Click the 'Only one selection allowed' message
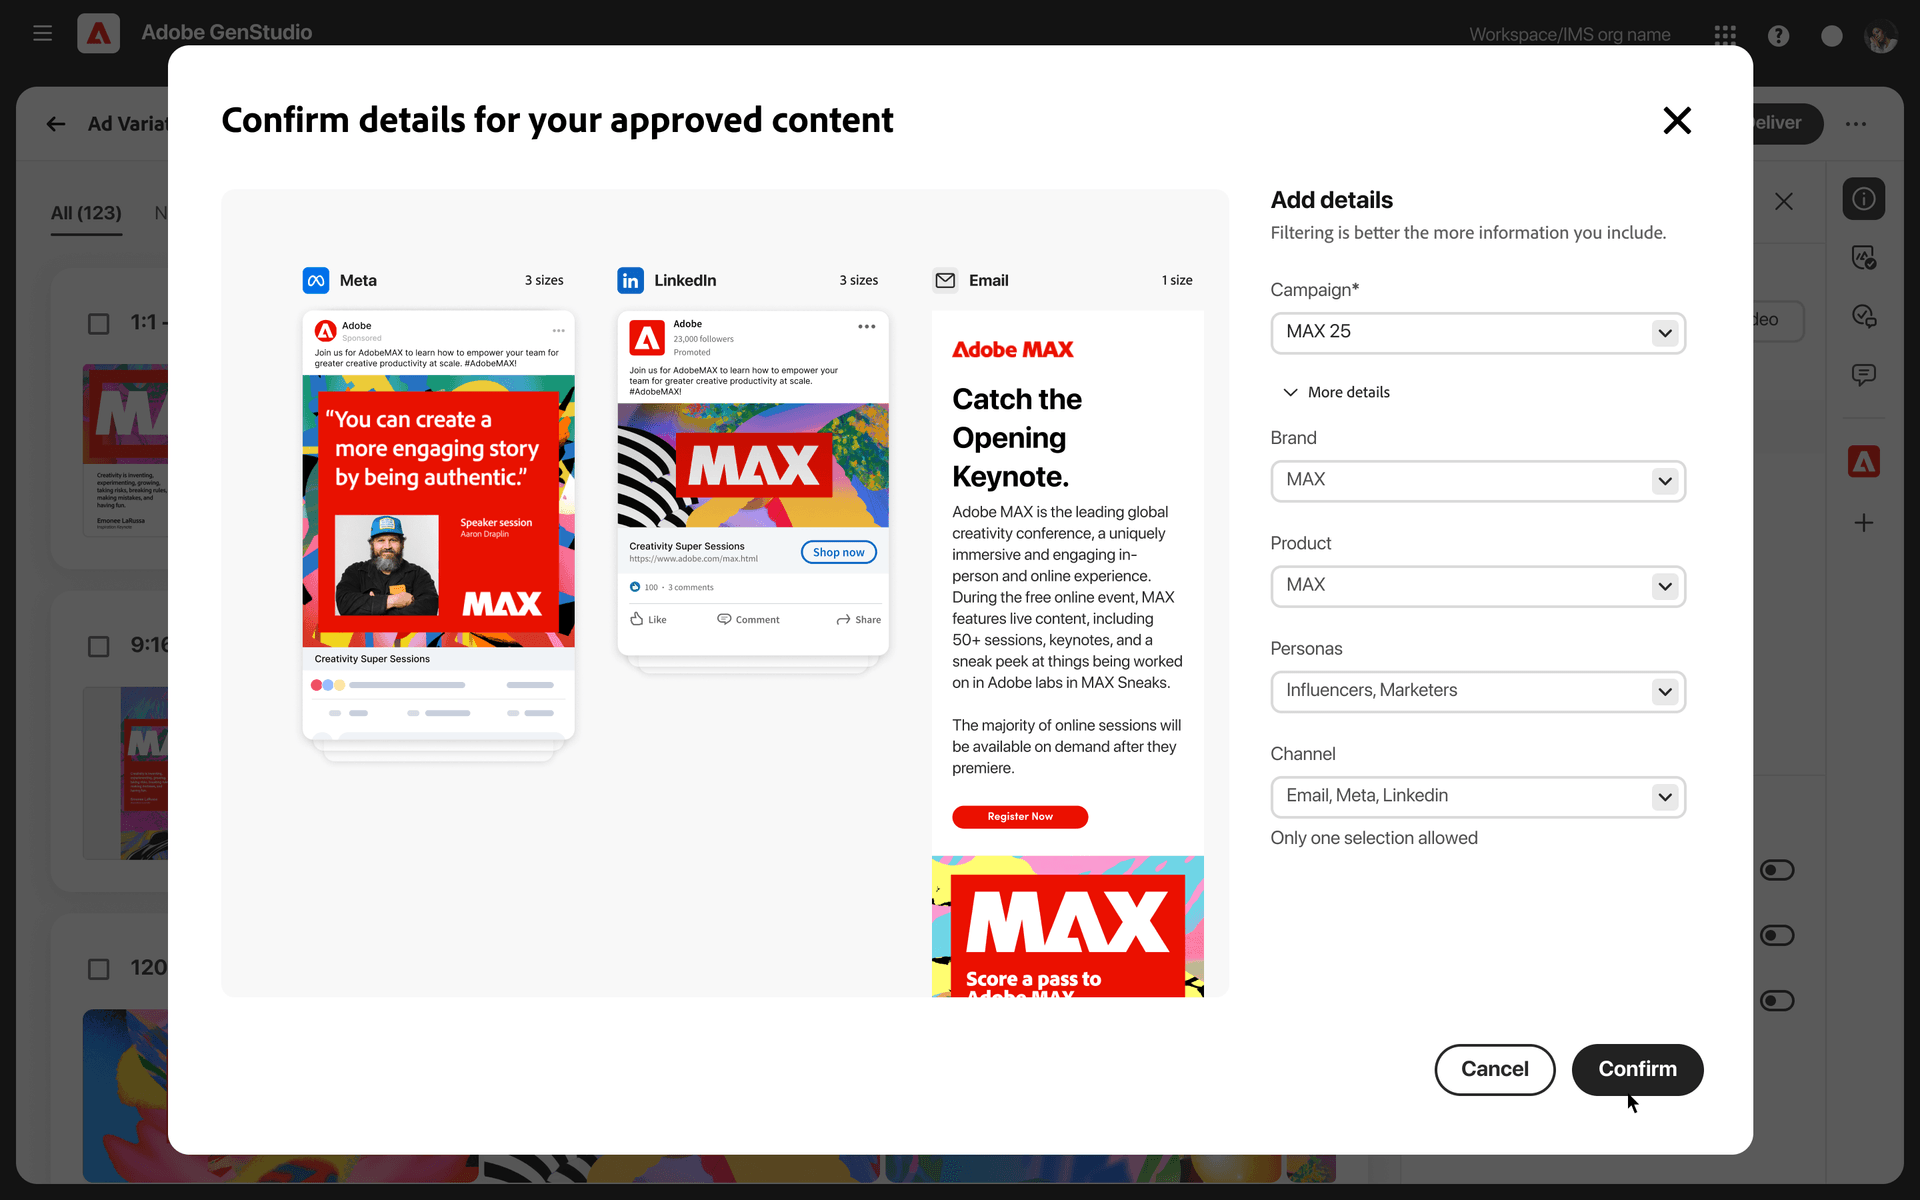 pyautogui.click(x=1374, y=838)
